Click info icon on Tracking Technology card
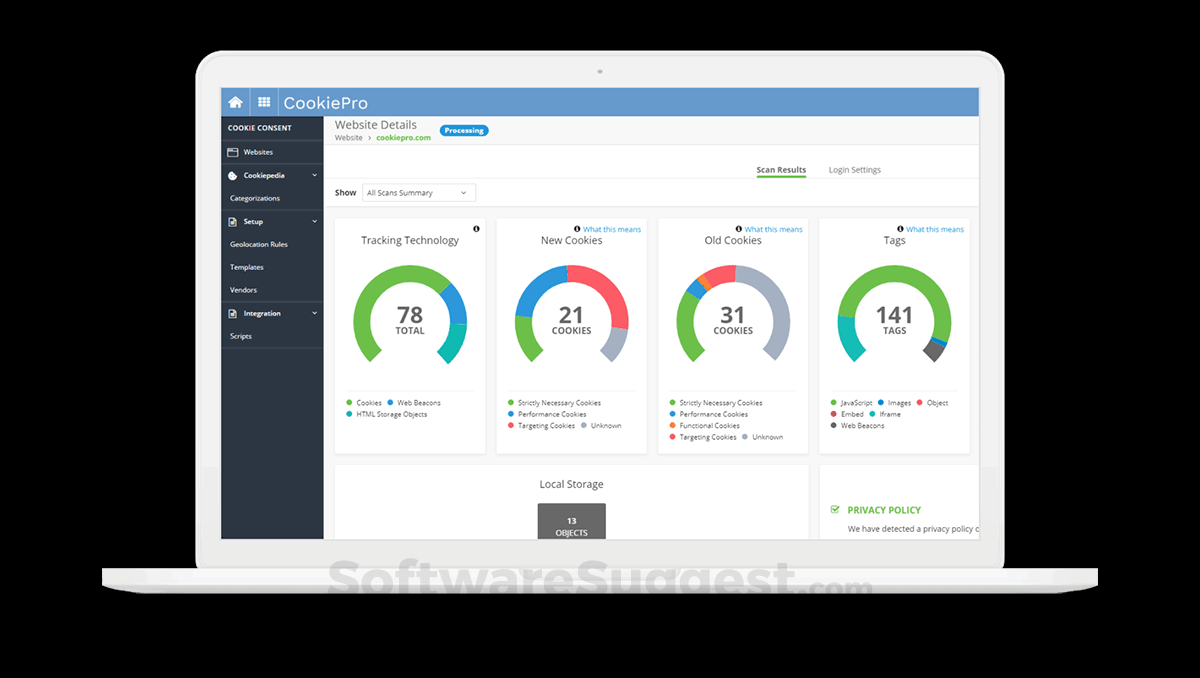 [x=476, y=229]
